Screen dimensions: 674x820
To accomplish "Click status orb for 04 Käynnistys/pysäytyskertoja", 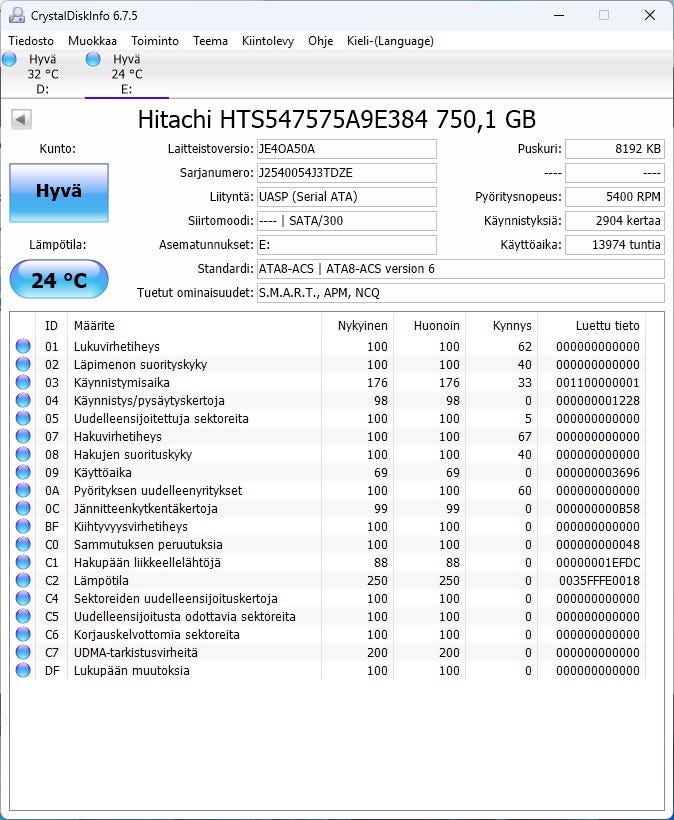I will [x=23, y=400].
